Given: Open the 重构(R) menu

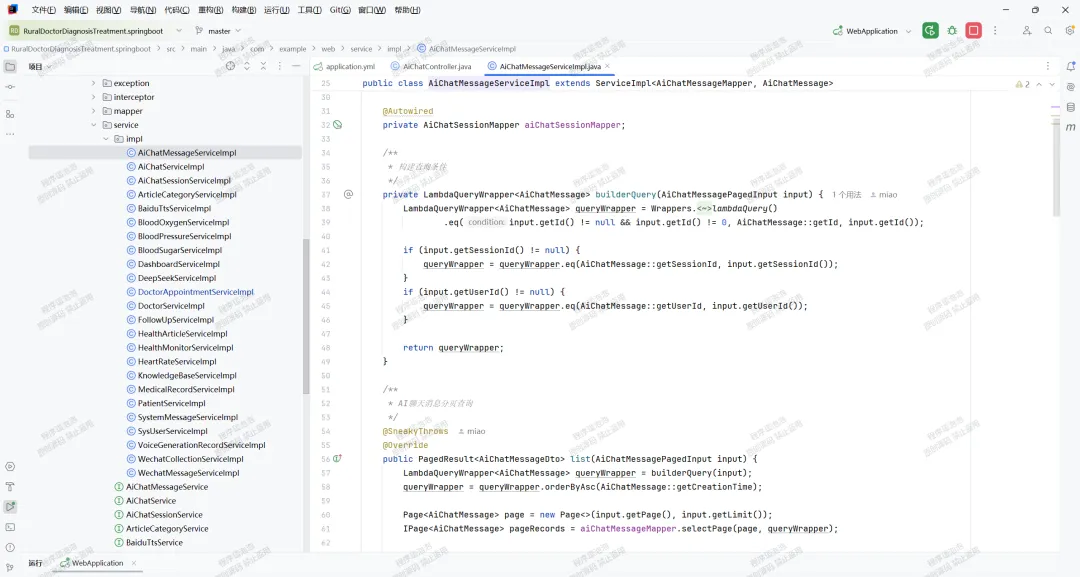Looking at the screenshot, I should [x=210, y=10].
